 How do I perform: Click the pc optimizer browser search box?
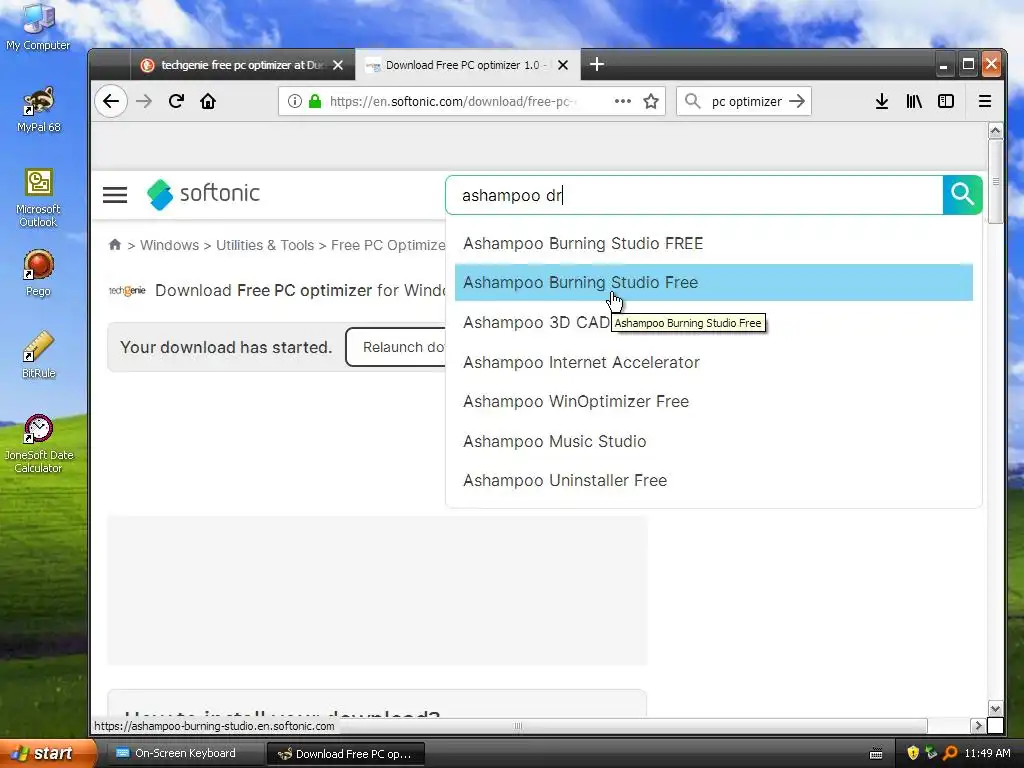(746, 101)
